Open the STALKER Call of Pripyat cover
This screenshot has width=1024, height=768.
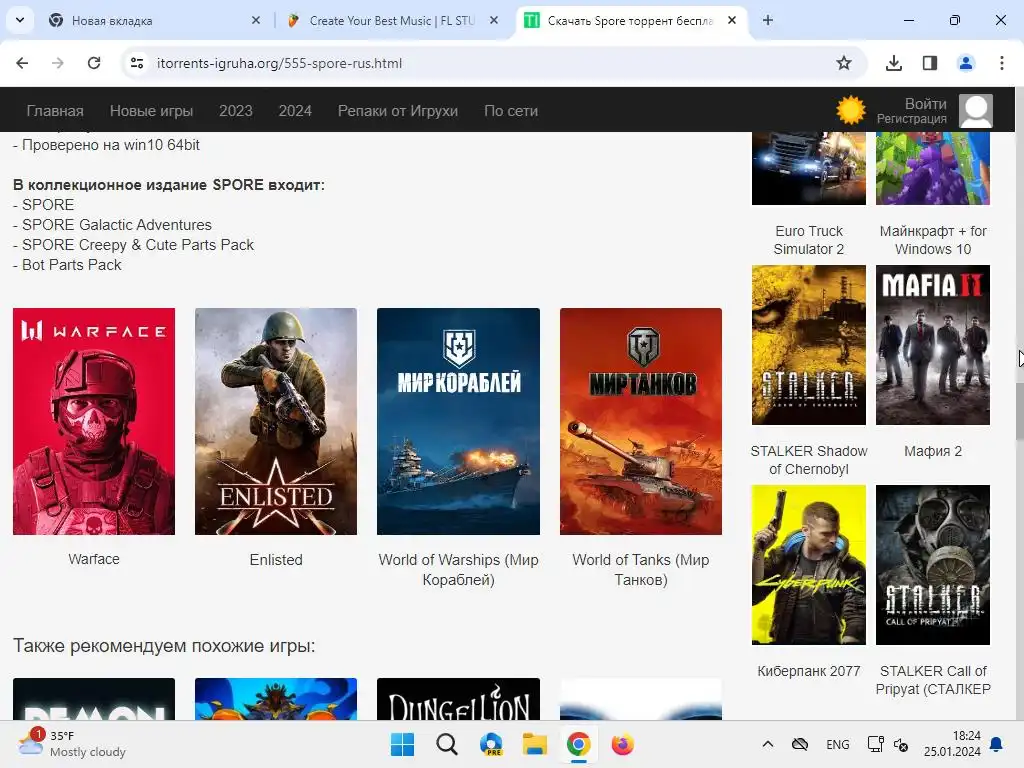933,565
